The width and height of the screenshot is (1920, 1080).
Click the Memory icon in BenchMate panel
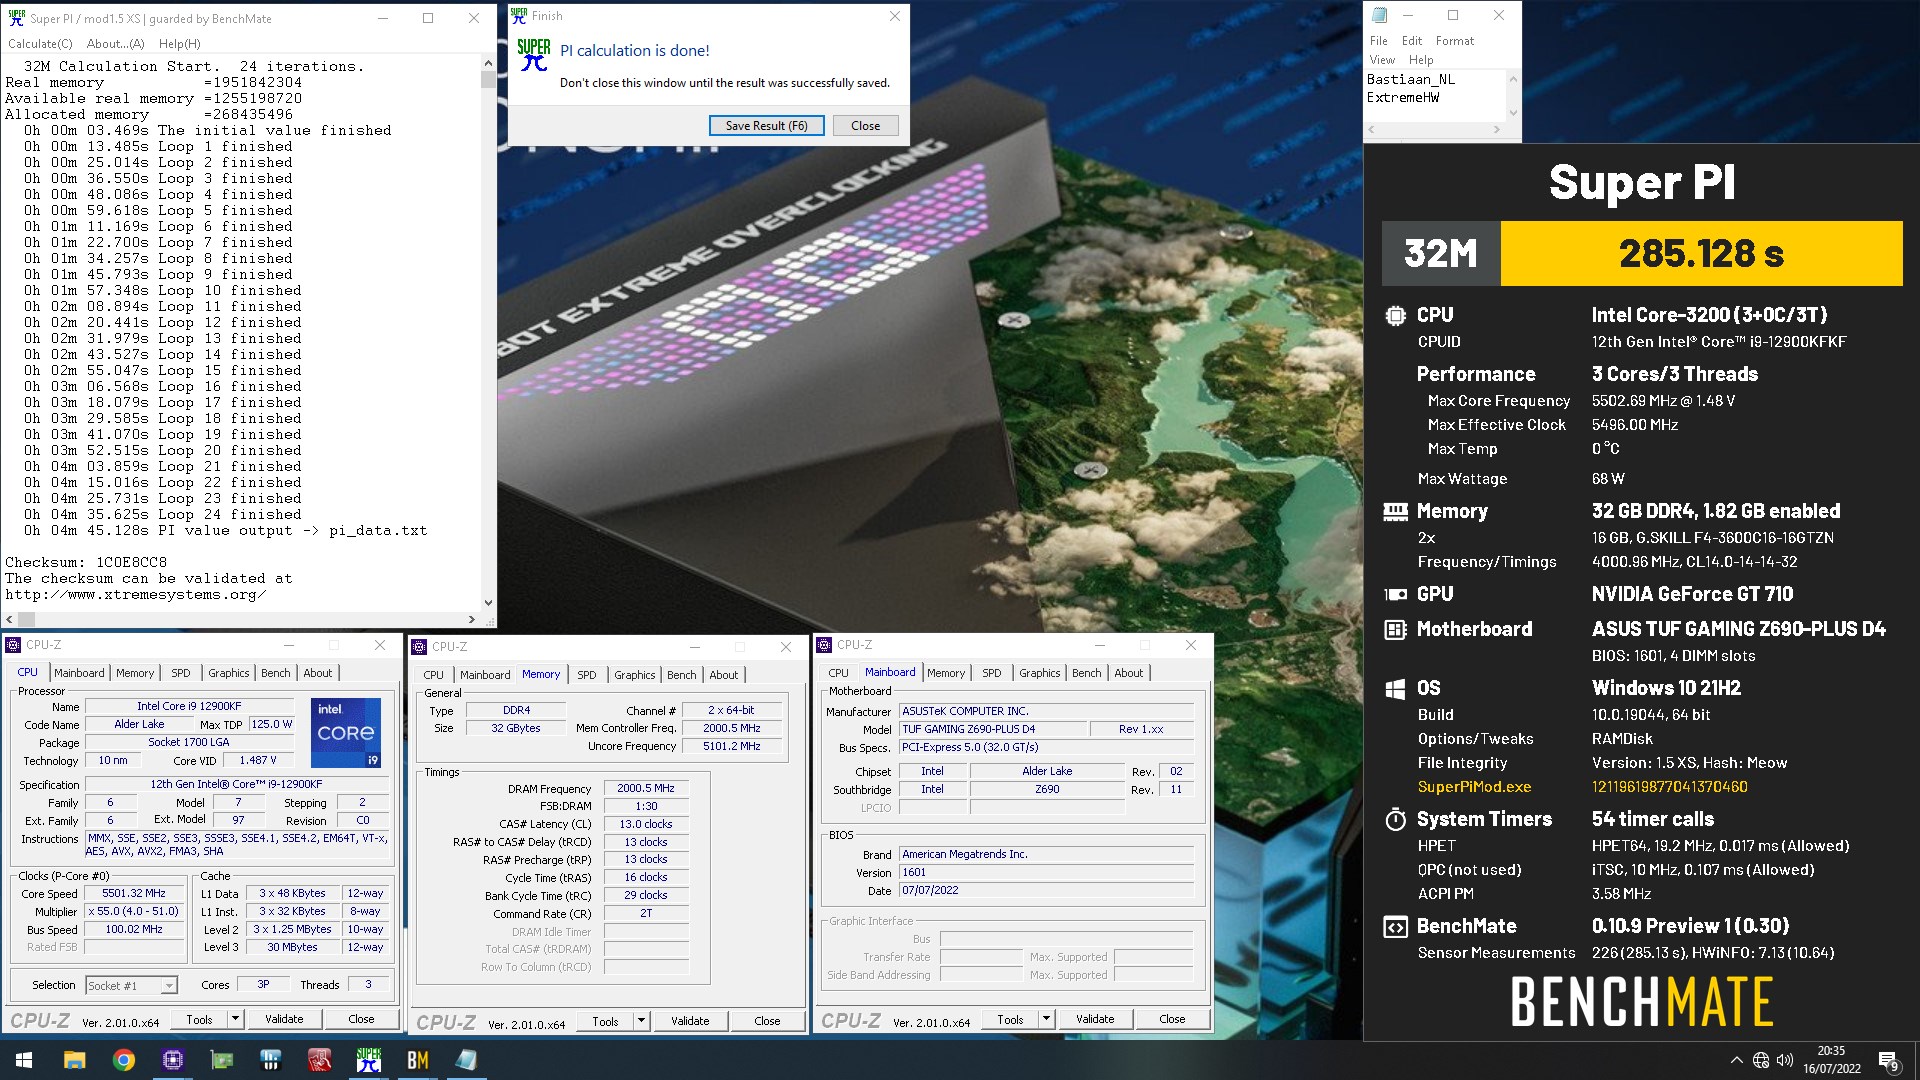point(1395,512)
